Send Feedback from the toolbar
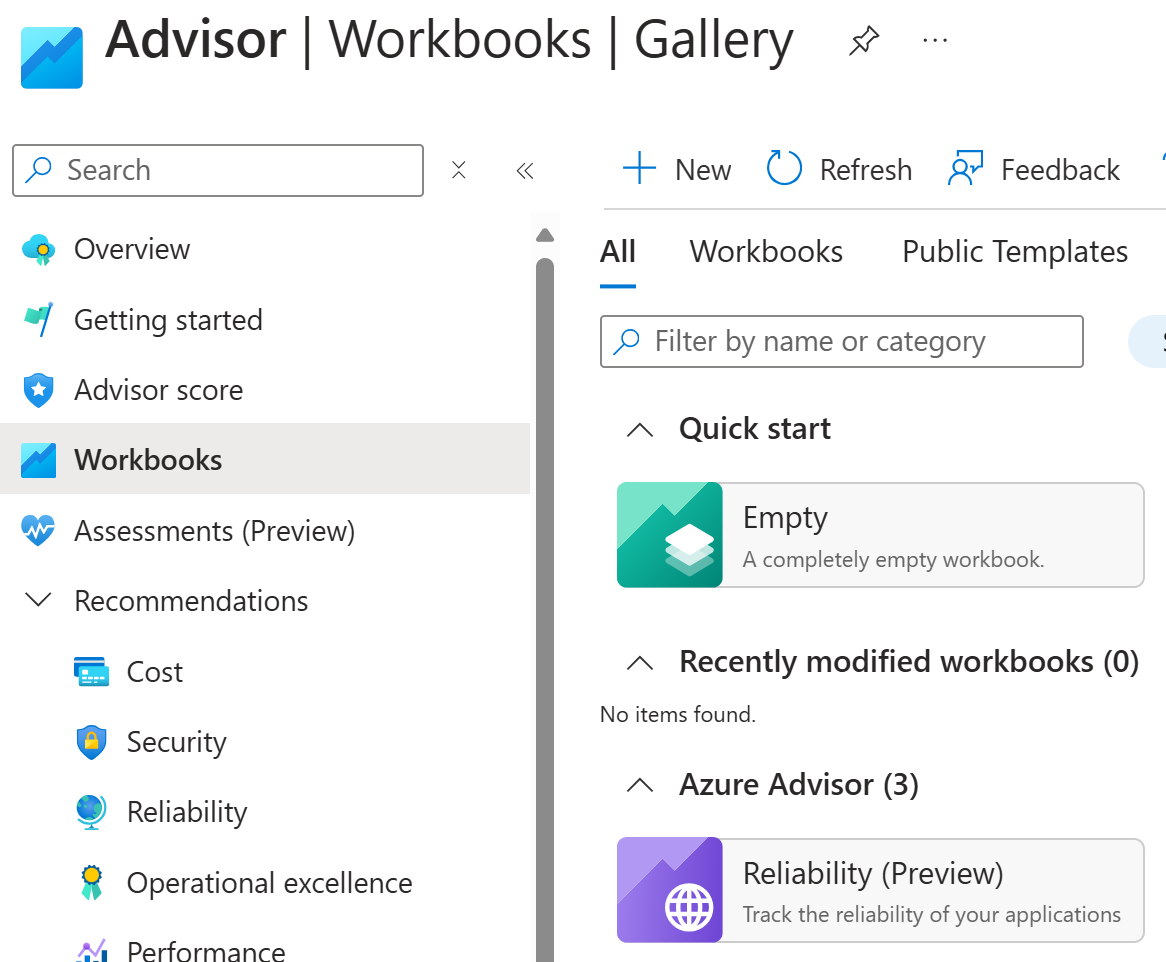Viewport: 1166px width, 962px height. click(x=1034, y=170)
